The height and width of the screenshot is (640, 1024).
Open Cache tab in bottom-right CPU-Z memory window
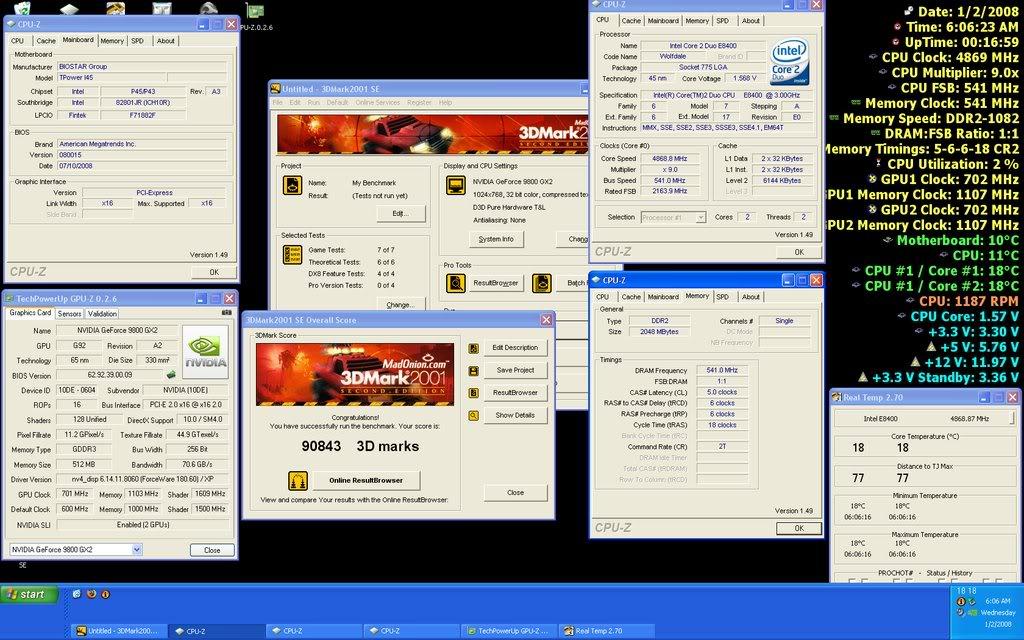(x=631, y=297)
